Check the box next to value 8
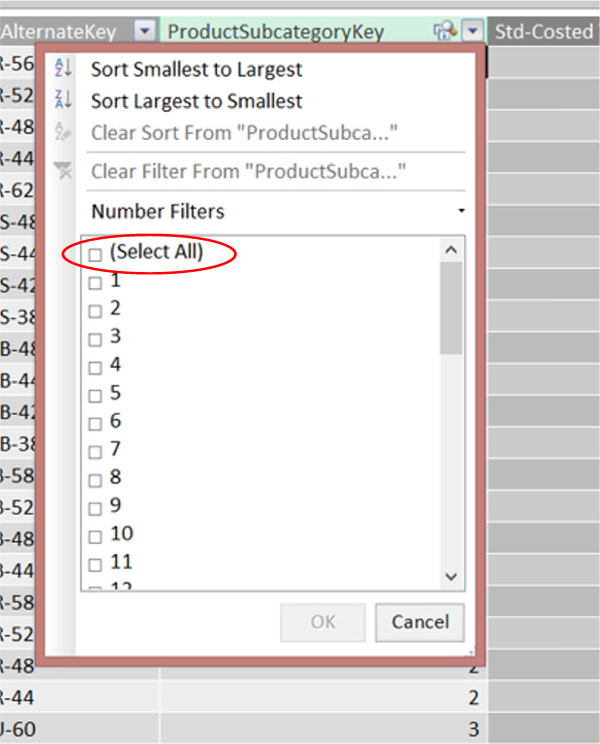The image size is (600, 744). [96, 479]
